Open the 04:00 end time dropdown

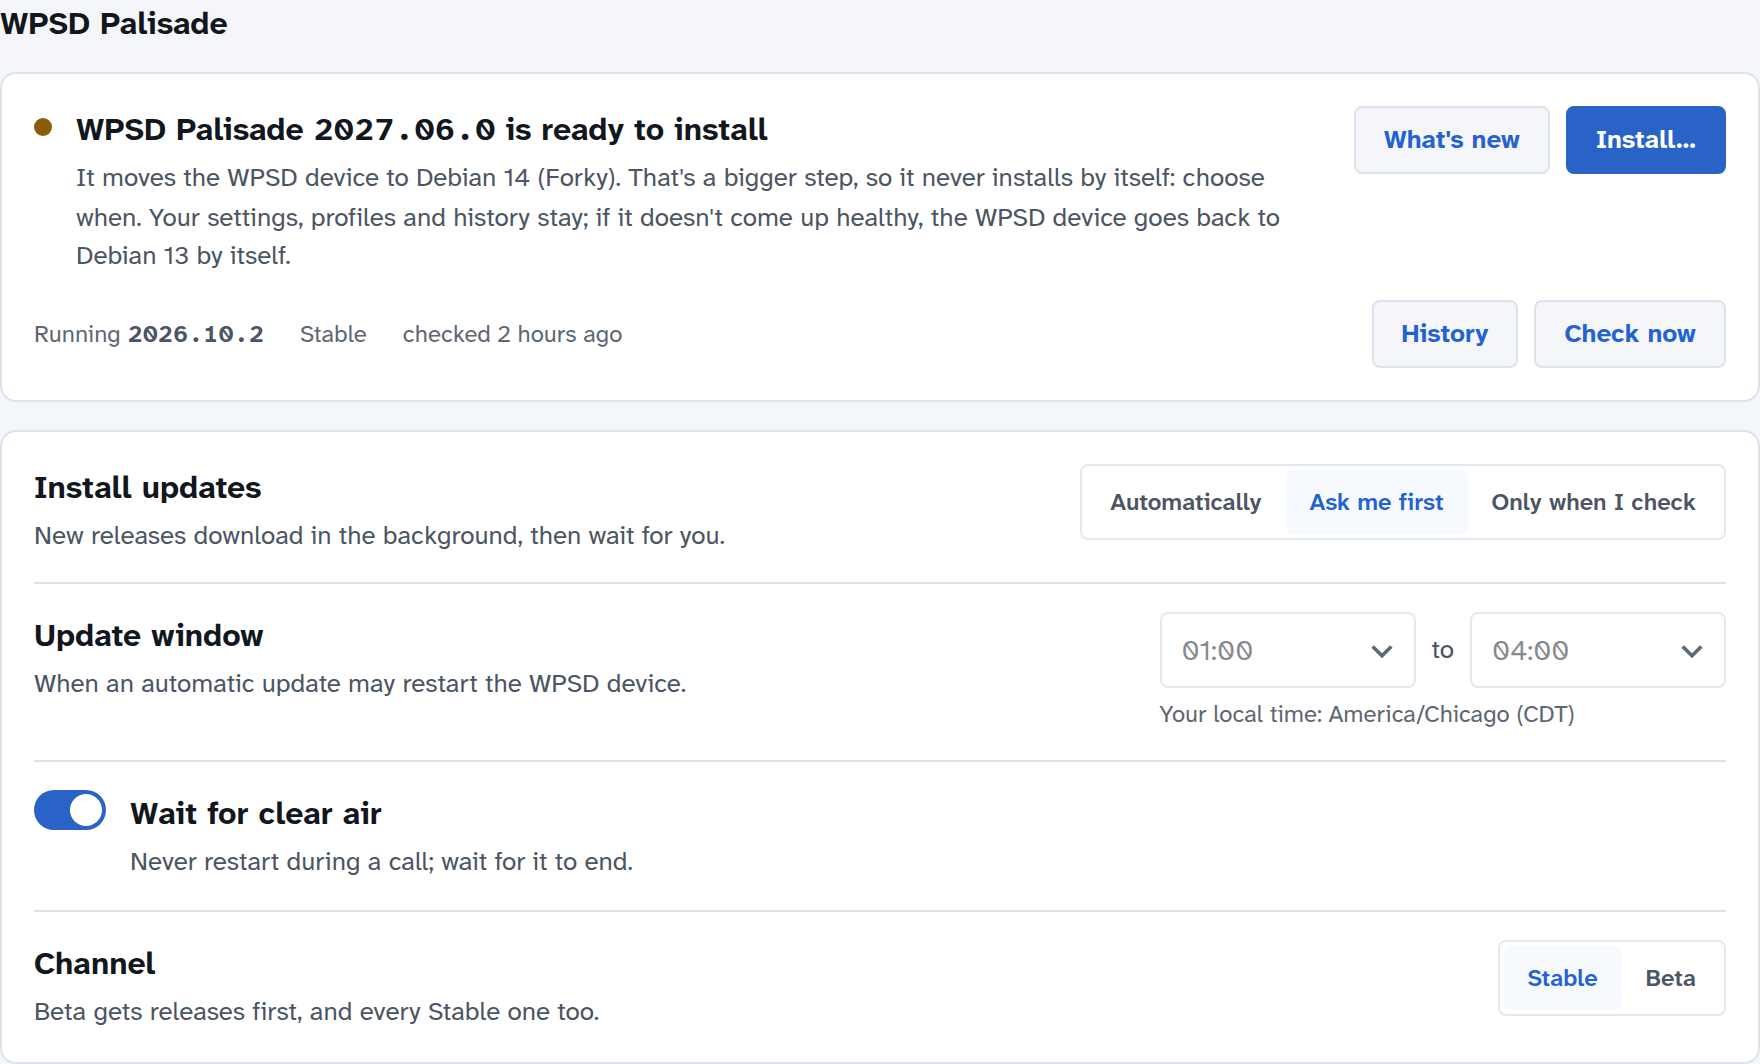tap(1597, 650)
